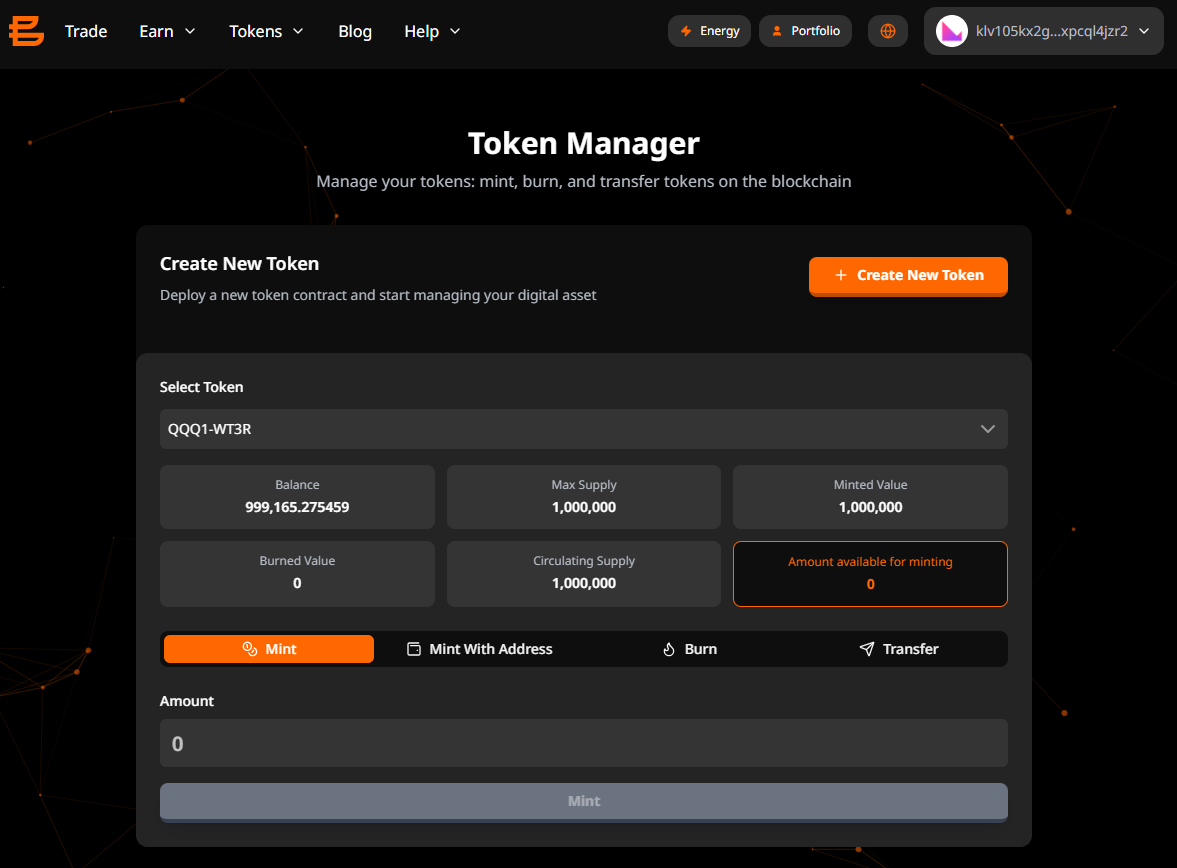Expand the Tokens dropdown menu

(266, 31)
